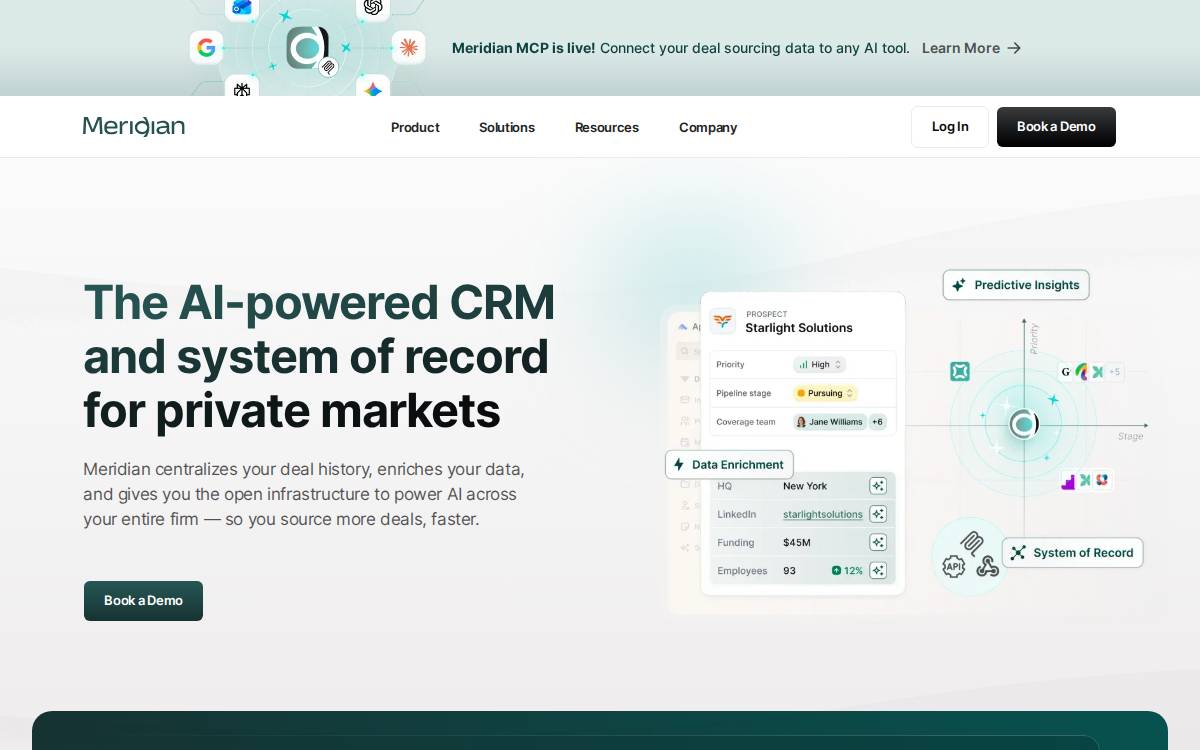
Task: Click the Claude starburst logo in the banner
Action: click(408, 47)
